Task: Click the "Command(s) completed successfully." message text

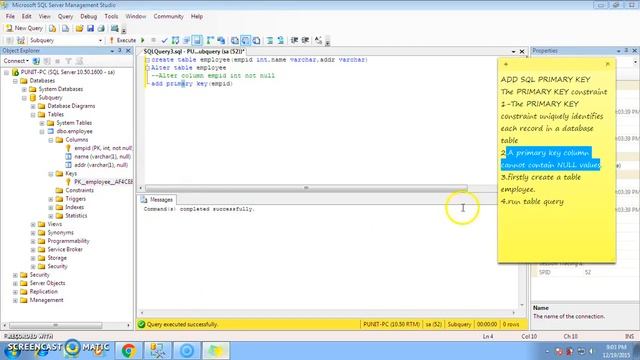Action: [x=199, y=209]
